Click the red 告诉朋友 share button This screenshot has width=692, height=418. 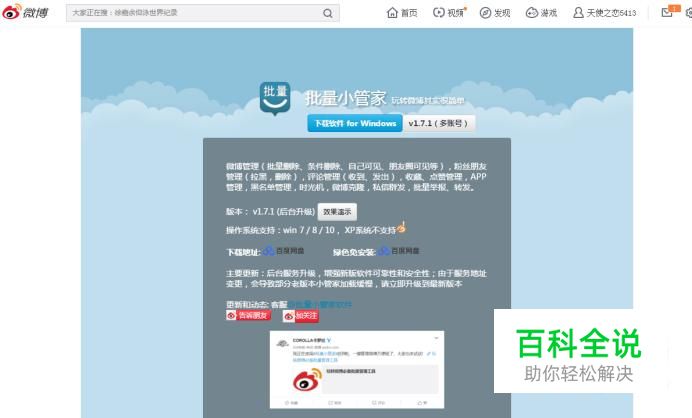point(248,315)
